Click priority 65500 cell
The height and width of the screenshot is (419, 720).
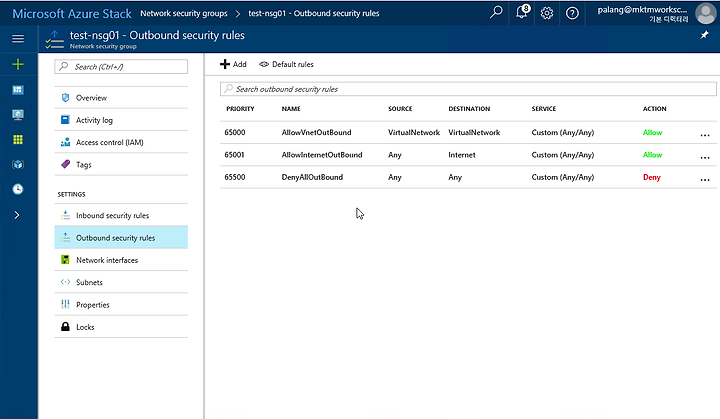tap(235, 177)
